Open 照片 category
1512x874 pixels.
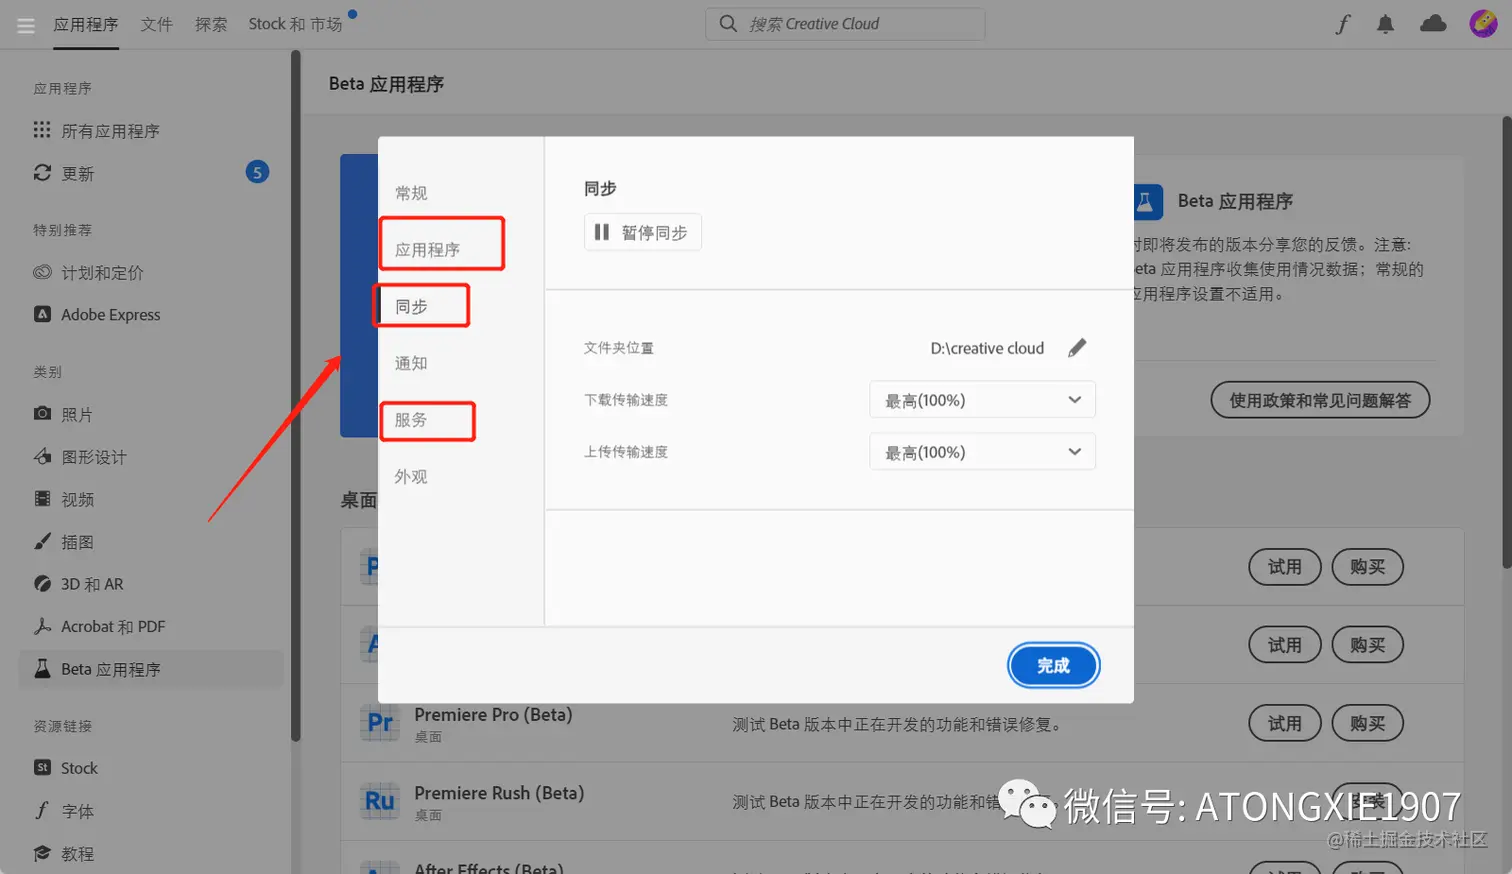tap(77, 414)
